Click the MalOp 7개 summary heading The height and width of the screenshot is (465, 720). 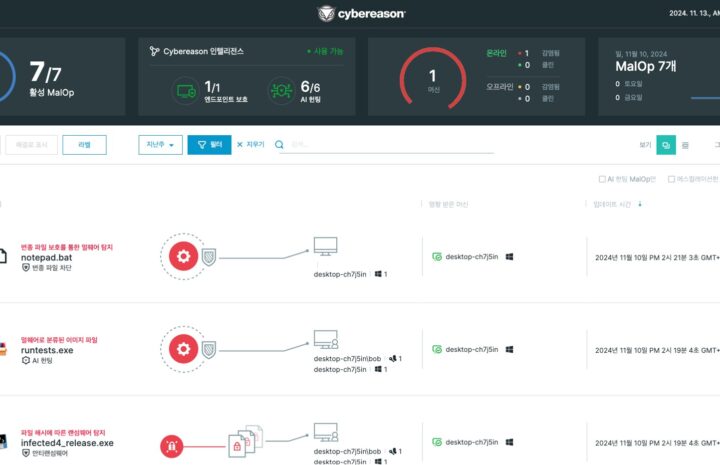point(646,66)
